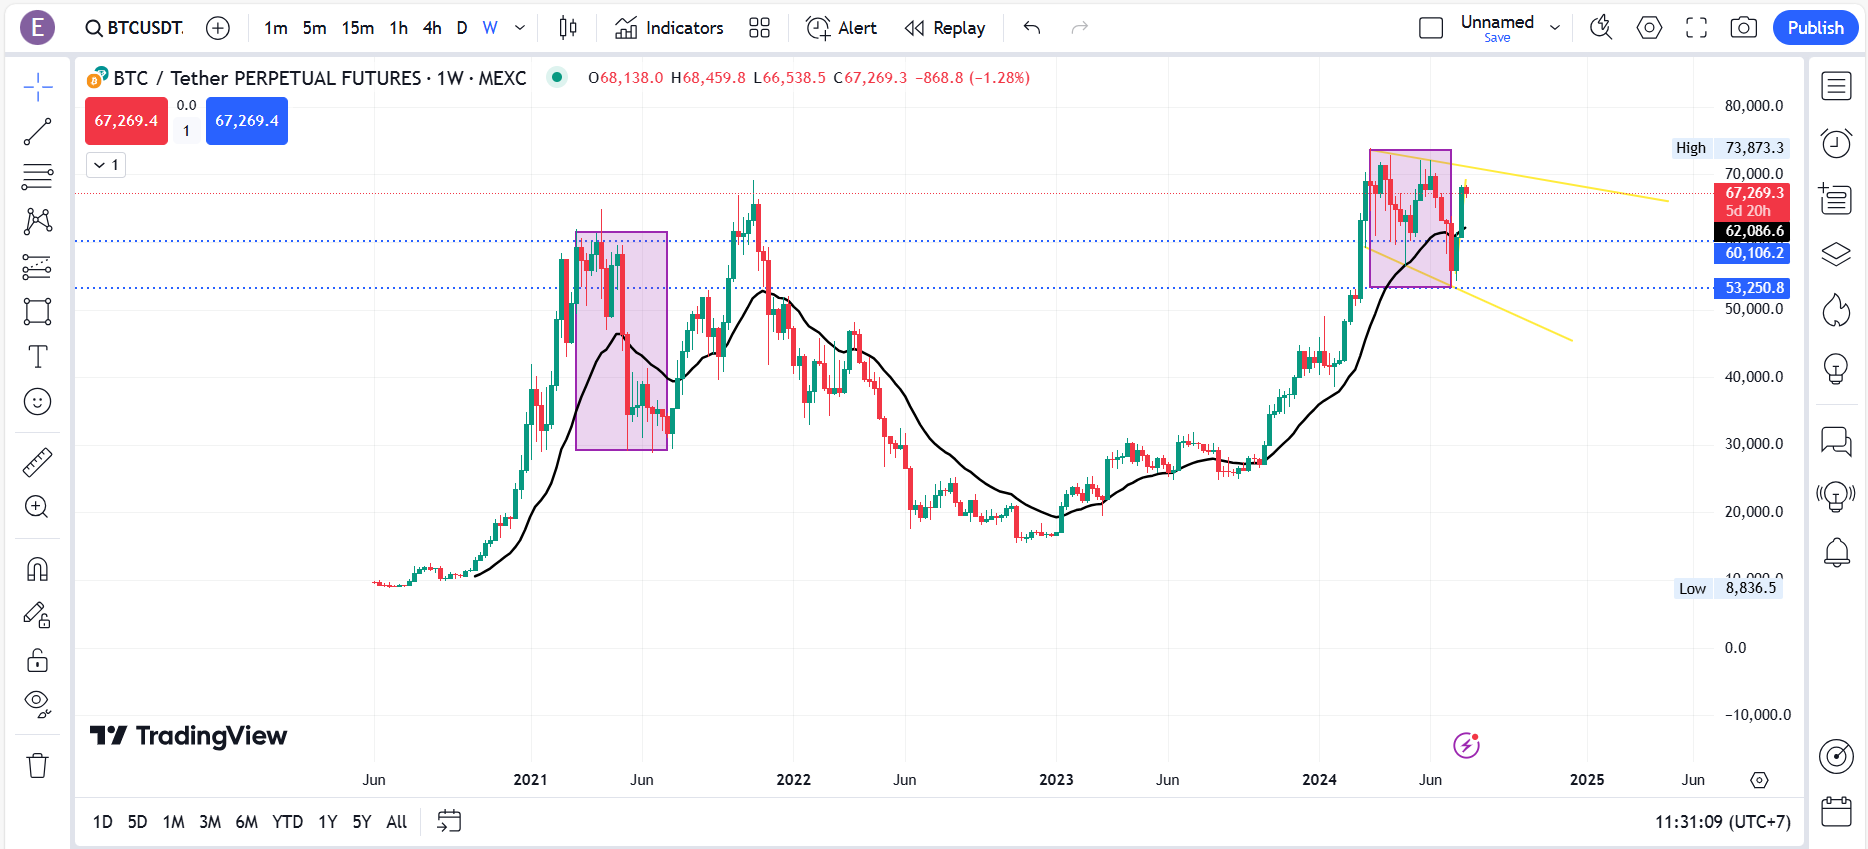Set range to 1M
Viewport: 1868px width, 849px height.
point(174,822)
